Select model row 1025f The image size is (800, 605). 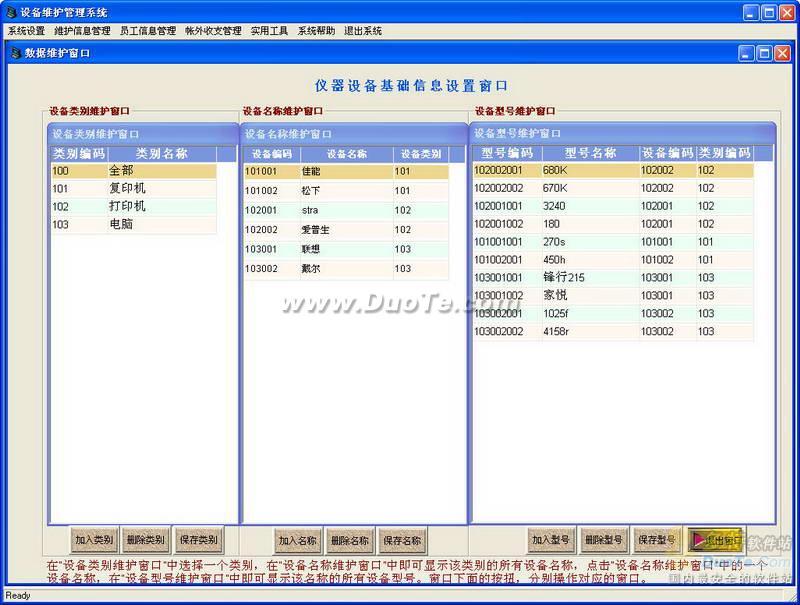point(613,313)
